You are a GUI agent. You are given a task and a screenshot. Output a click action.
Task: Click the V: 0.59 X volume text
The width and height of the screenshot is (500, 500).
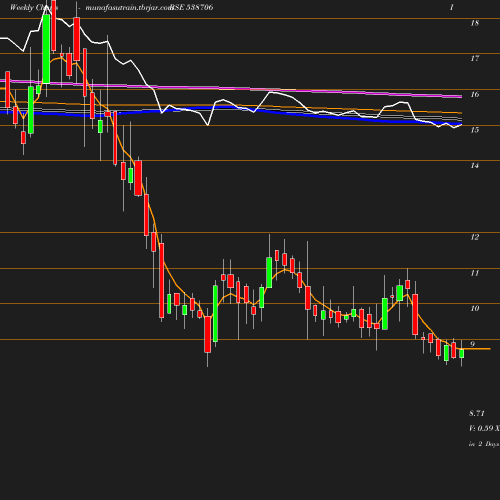coord(484,428)
